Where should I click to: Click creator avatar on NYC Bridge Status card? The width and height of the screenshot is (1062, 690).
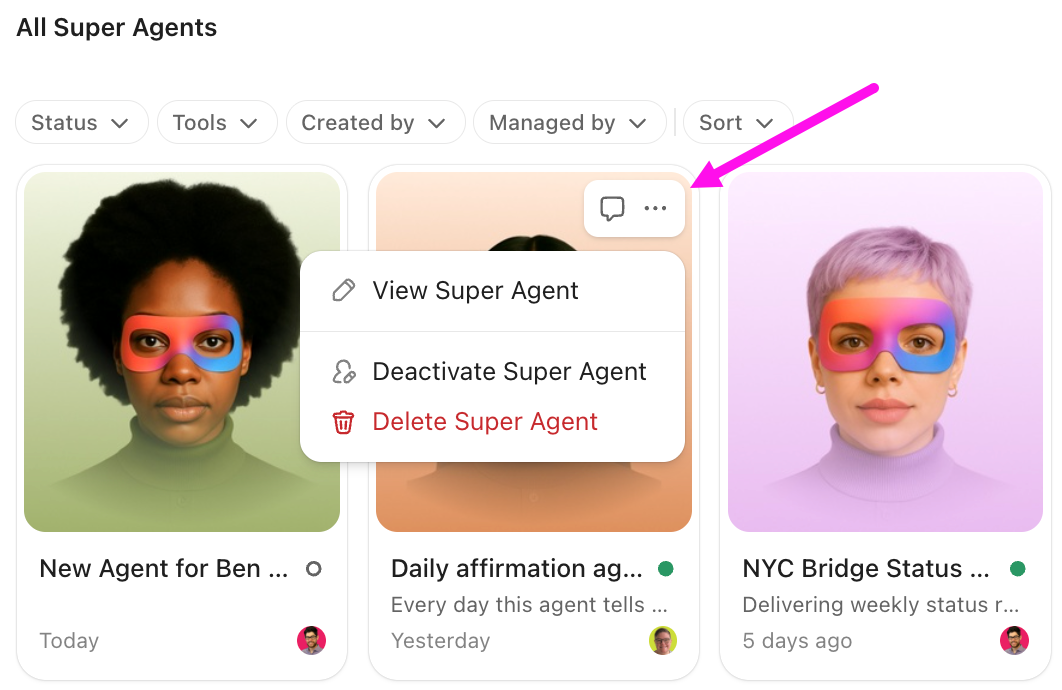point(1014,641)
